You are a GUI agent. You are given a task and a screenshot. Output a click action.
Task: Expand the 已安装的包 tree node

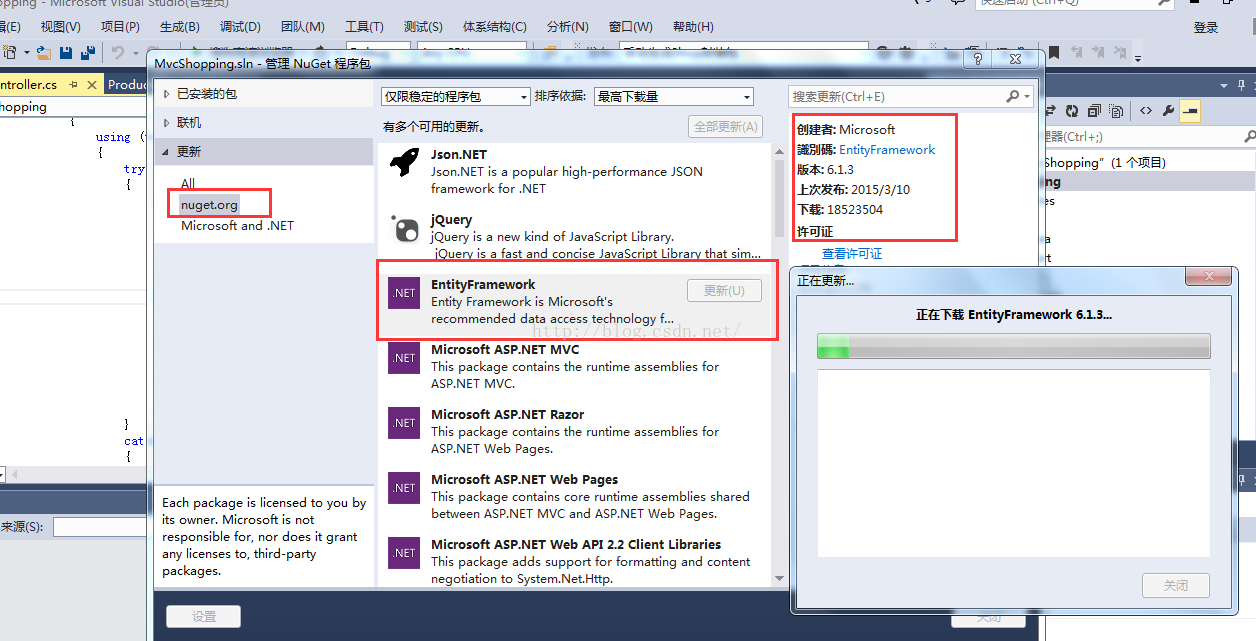pyautogui.click(x=167, y=94)
